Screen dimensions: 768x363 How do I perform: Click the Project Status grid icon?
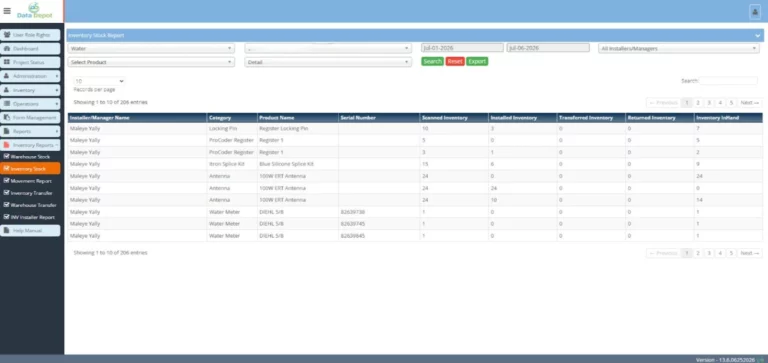[7, 63]
